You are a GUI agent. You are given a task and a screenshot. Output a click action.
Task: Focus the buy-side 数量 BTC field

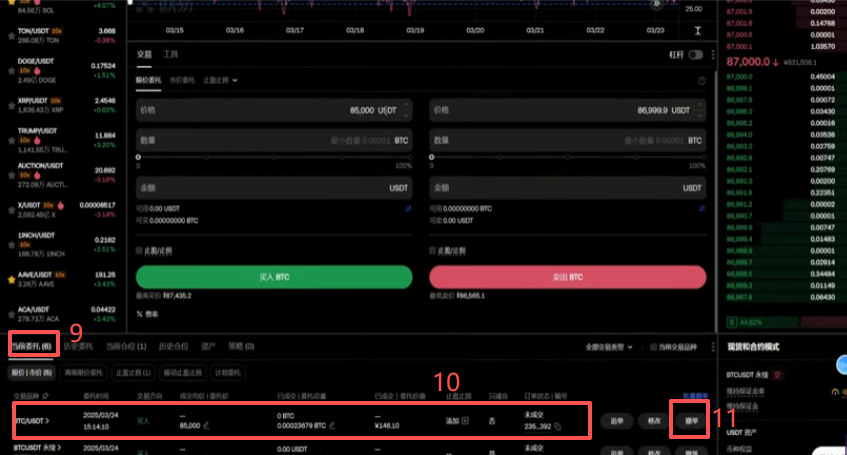pos(274,140)
